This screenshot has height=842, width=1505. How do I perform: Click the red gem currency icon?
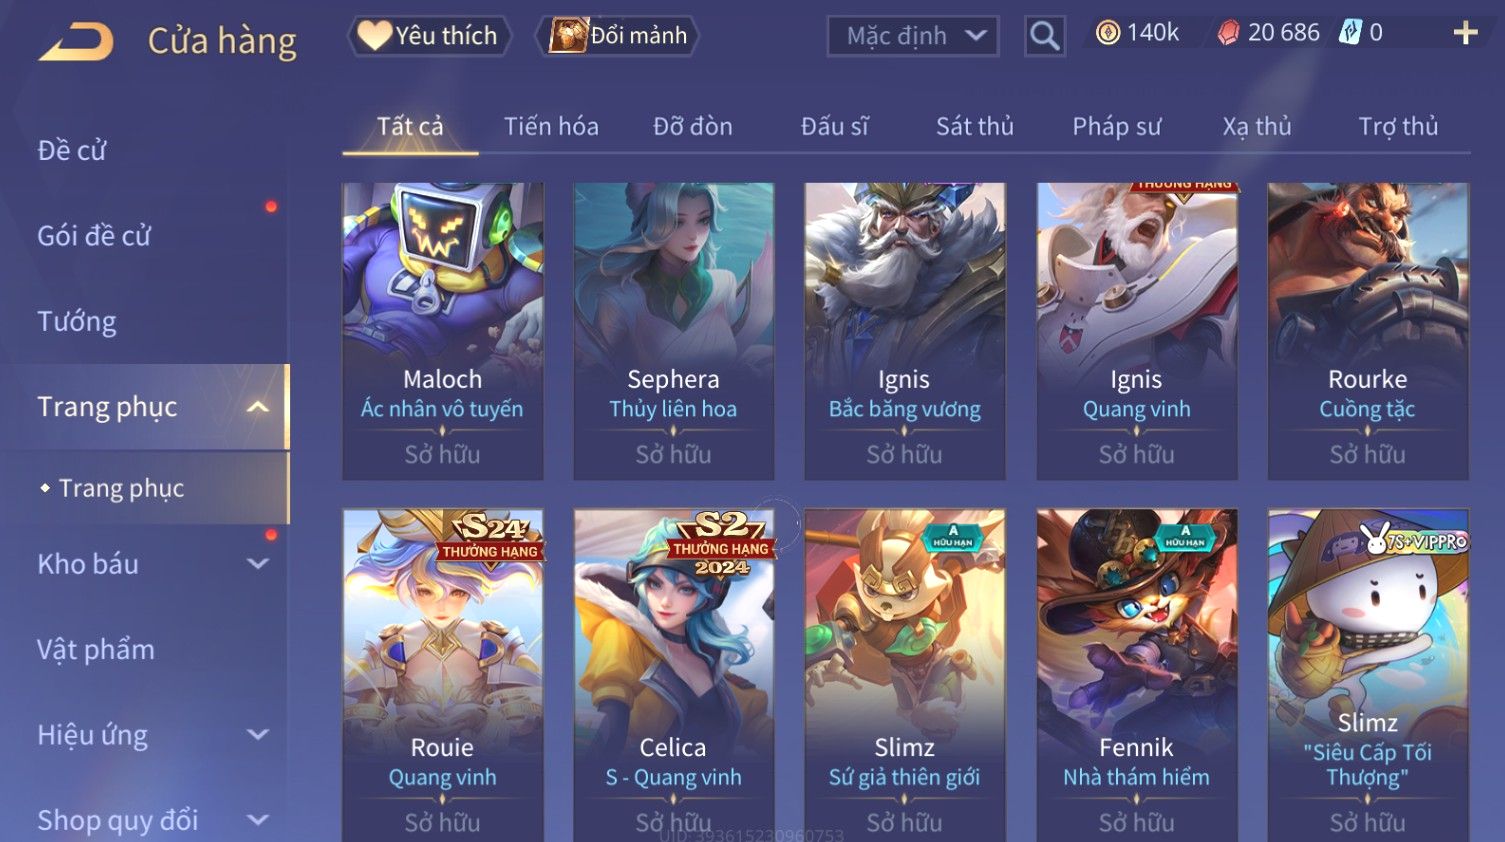[x=1228, y=33]
